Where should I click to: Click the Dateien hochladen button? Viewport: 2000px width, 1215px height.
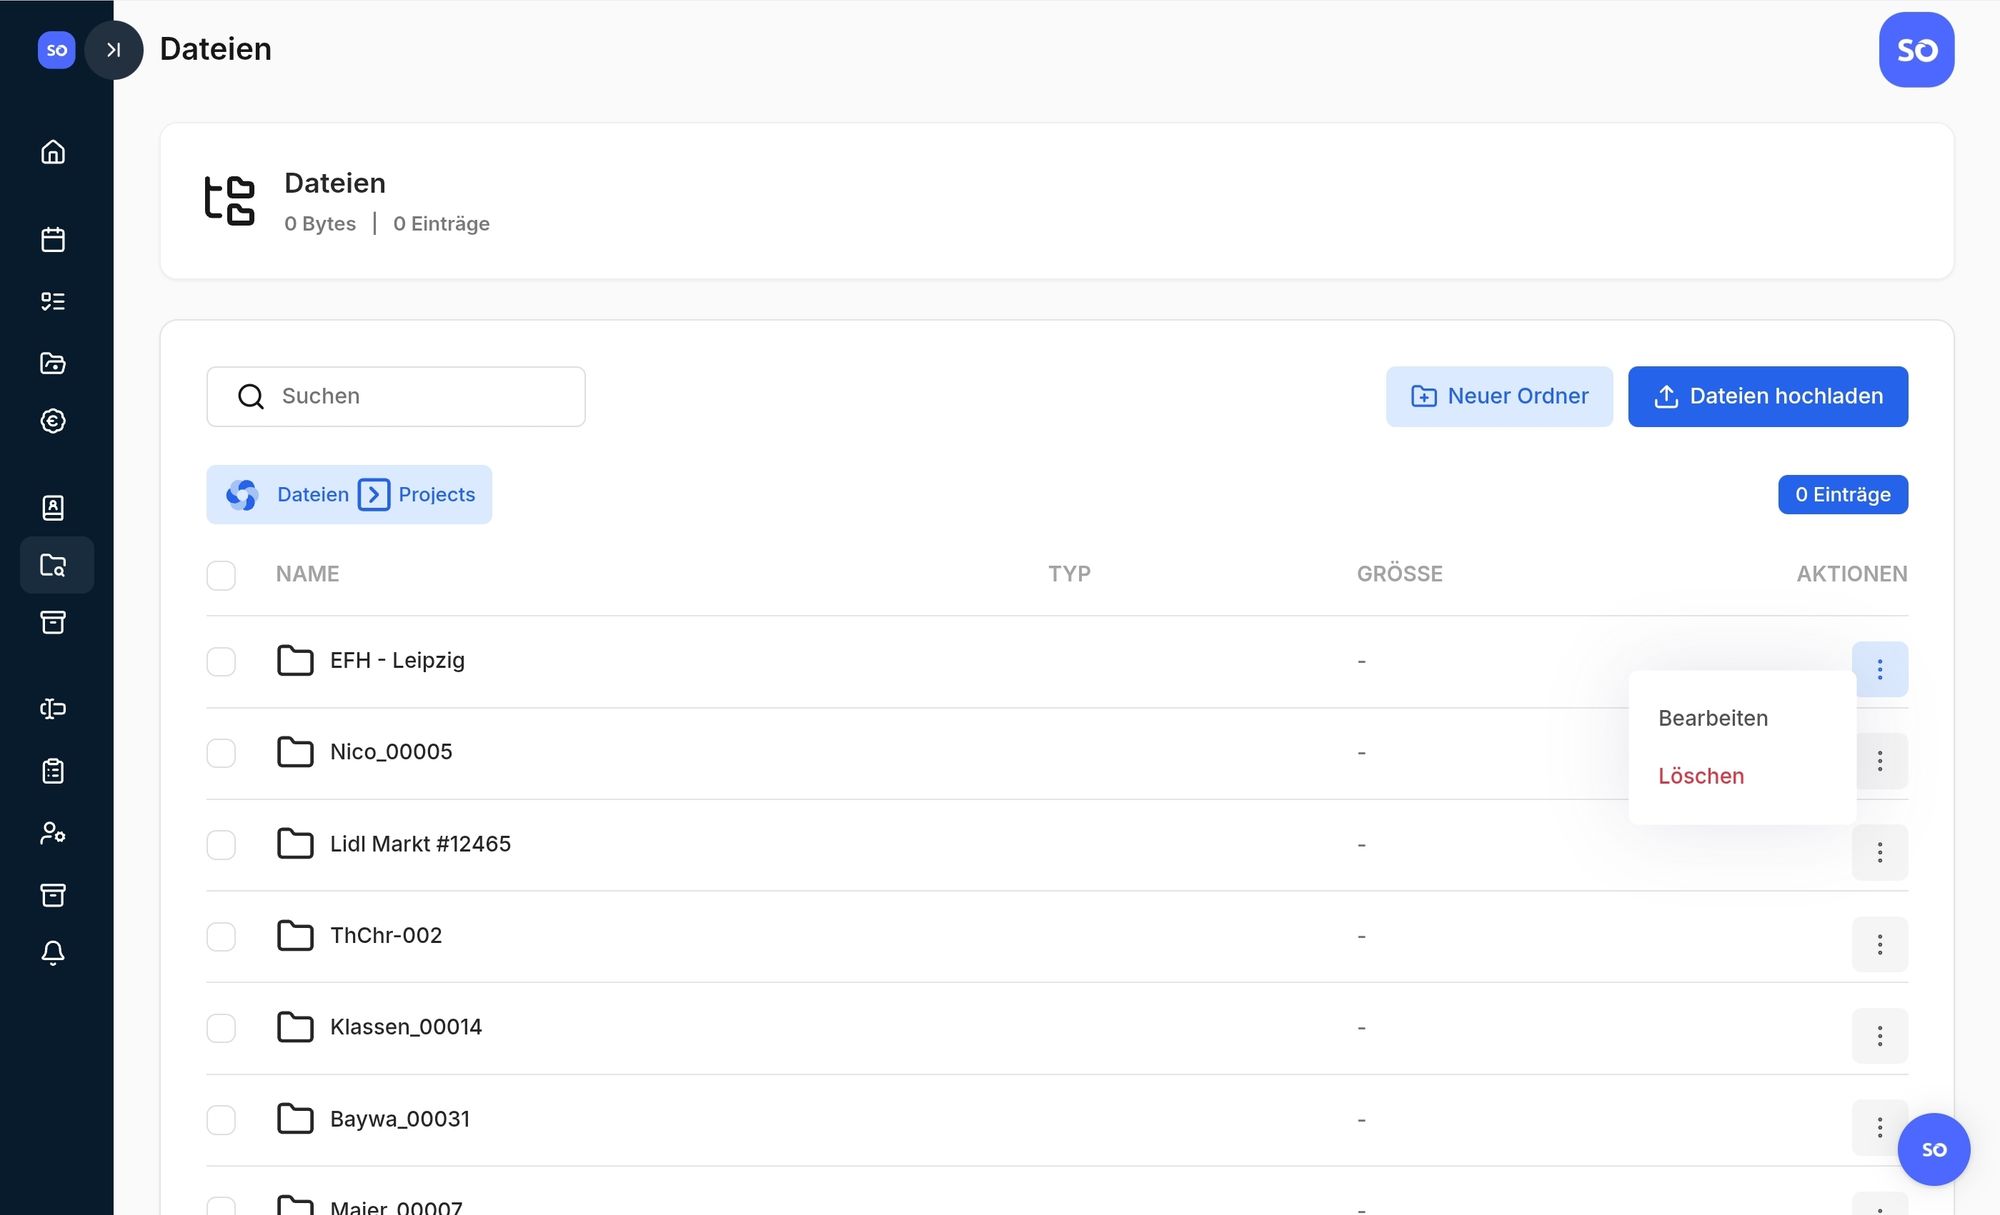[1767, 397]
